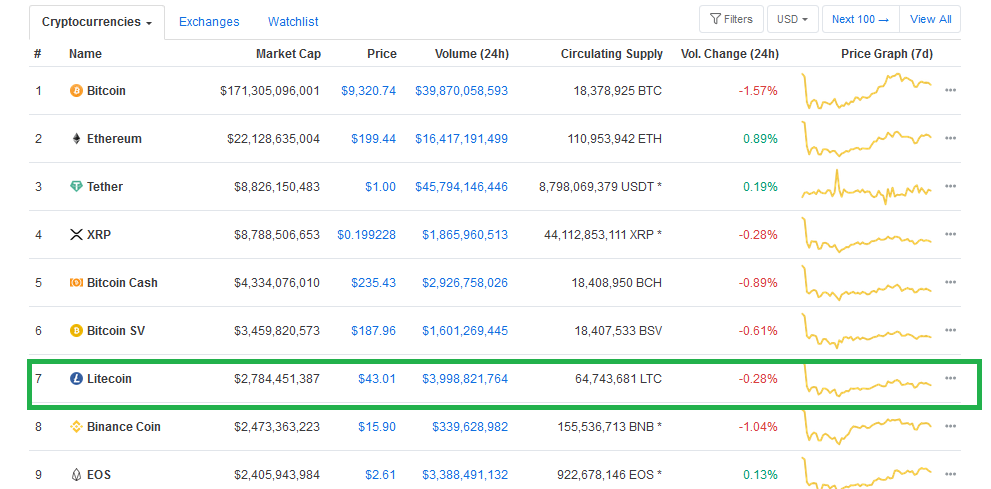This screenshot has height=489, width=991.
Task: Select Bitcoin SV market cap $3,459,820,573
Action: (x=277, y=331)
